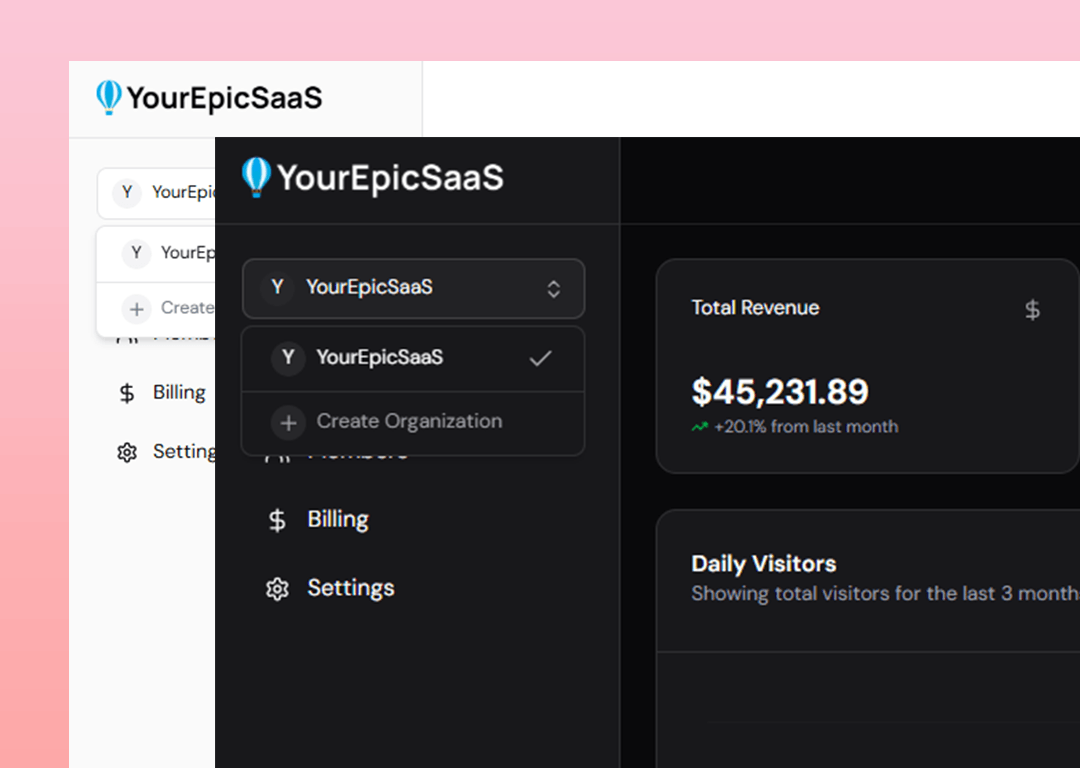Click the gear icon beside Settings in dark sidebar
The height and width of the screenshot is (768, 1080).
(277, 589)
